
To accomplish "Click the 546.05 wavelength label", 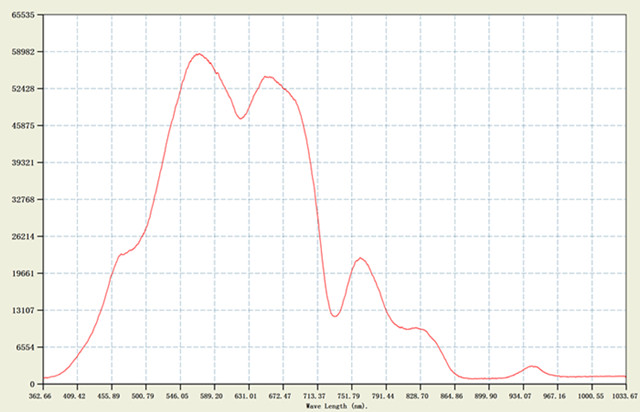I will coord(177,396).
